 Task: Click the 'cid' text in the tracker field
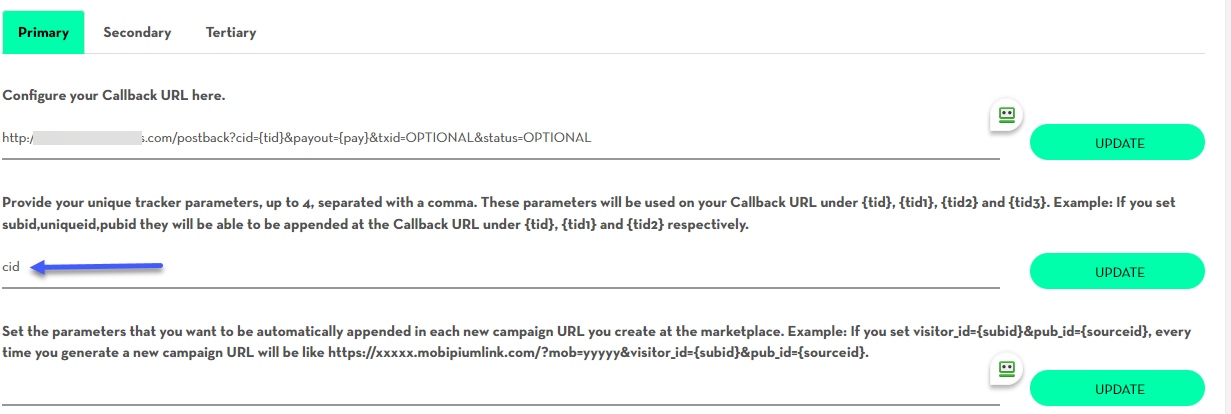click(11, 267)
